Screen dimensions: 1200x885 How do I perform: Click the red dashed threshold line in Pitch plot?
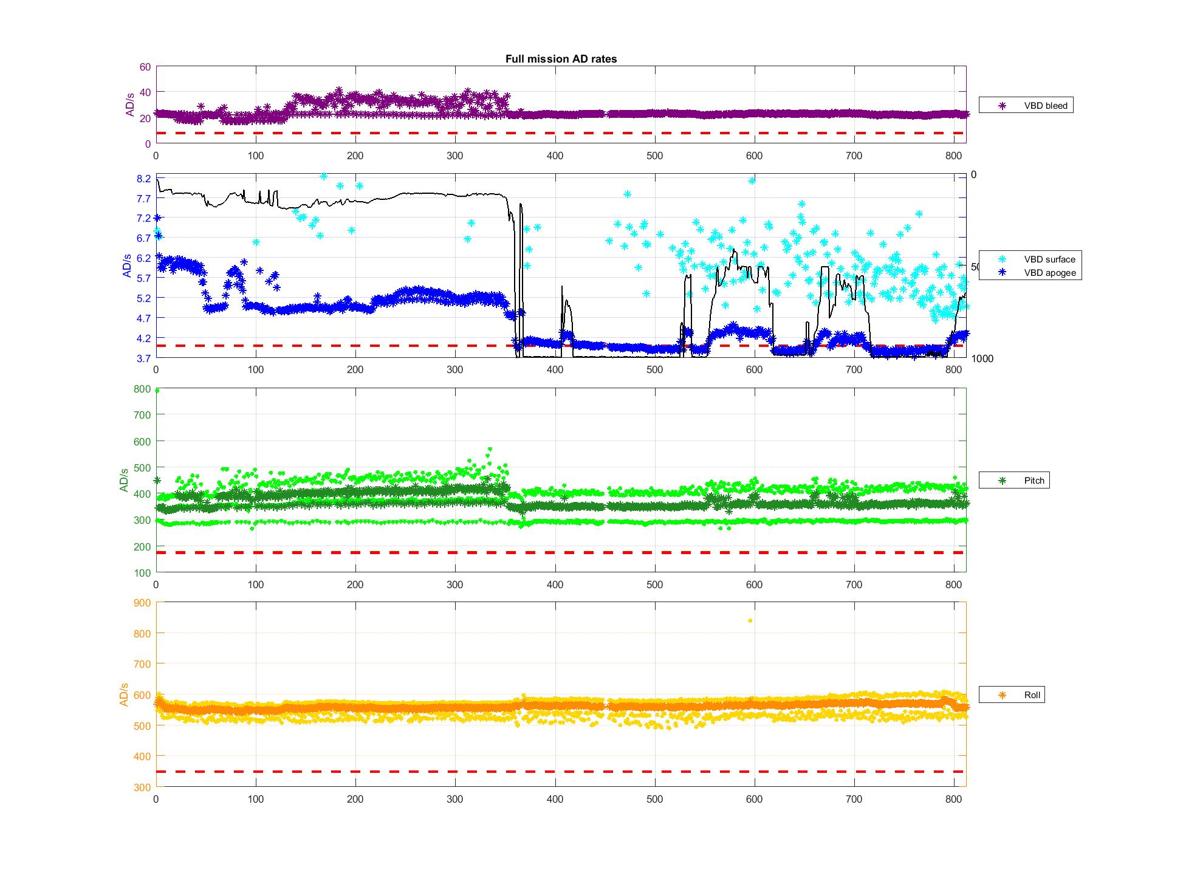[560, 552]
